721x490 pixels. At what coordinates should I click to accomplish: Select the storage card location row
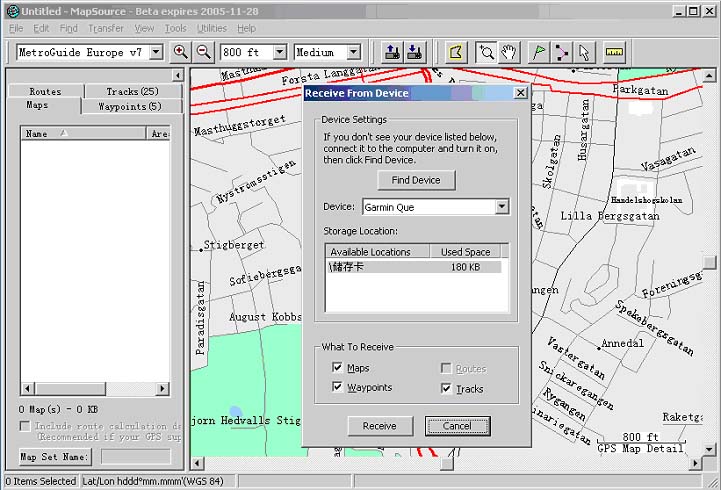click(x=413, y=267)
